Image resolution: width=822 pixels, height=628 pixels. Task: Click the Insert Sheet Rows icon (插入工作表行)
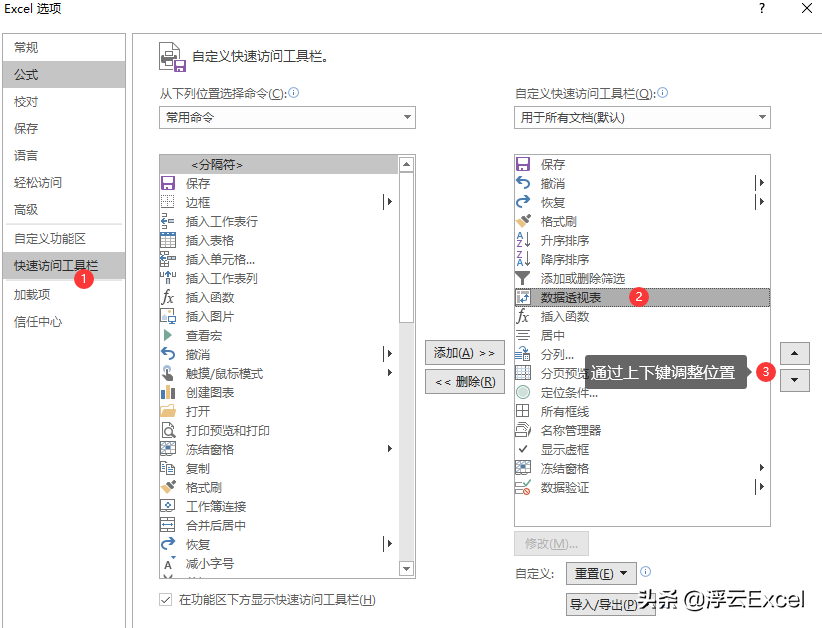[168, 221]
